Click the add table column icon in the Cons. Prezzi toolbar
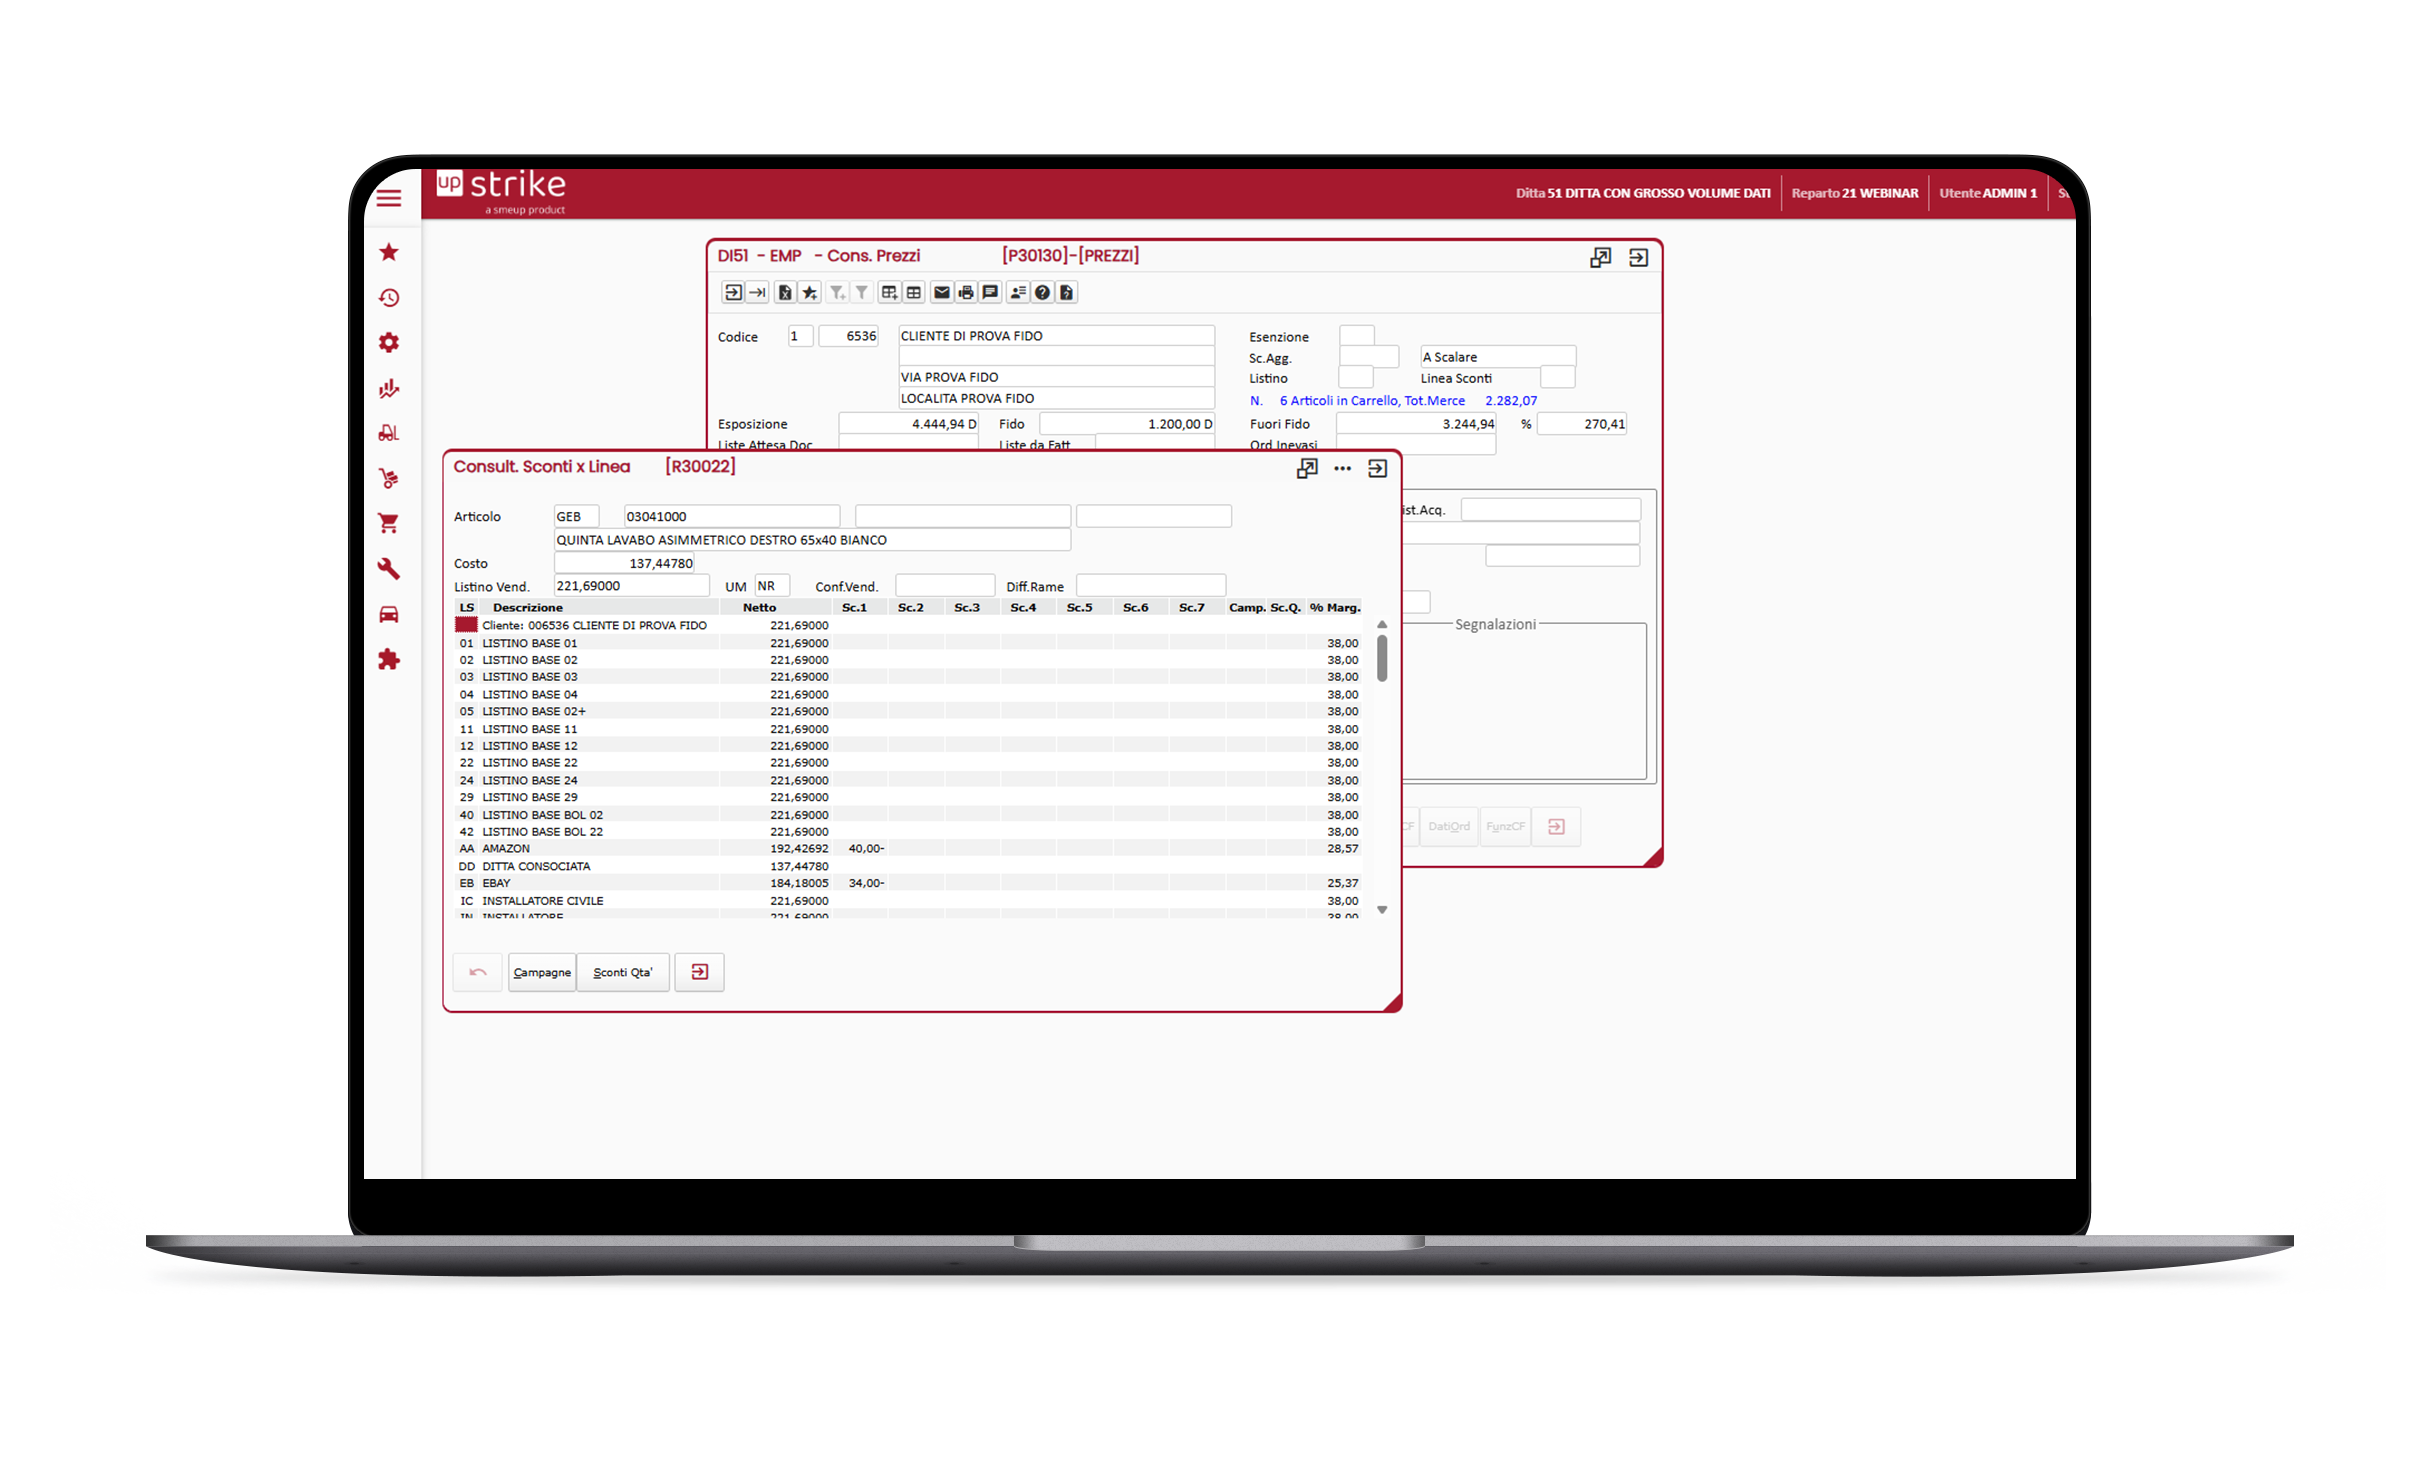 [889, 293]
